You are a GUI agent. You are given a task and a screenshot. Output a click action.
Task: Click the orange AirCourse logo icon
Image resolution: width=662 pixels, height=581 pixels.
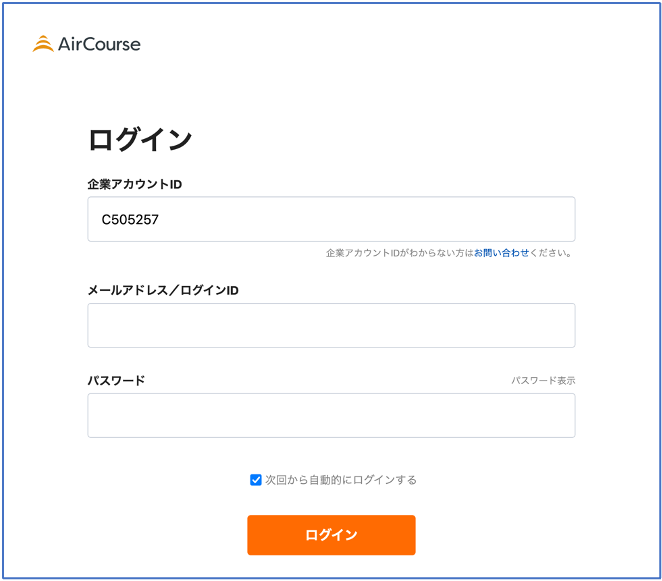coord(43,44)
